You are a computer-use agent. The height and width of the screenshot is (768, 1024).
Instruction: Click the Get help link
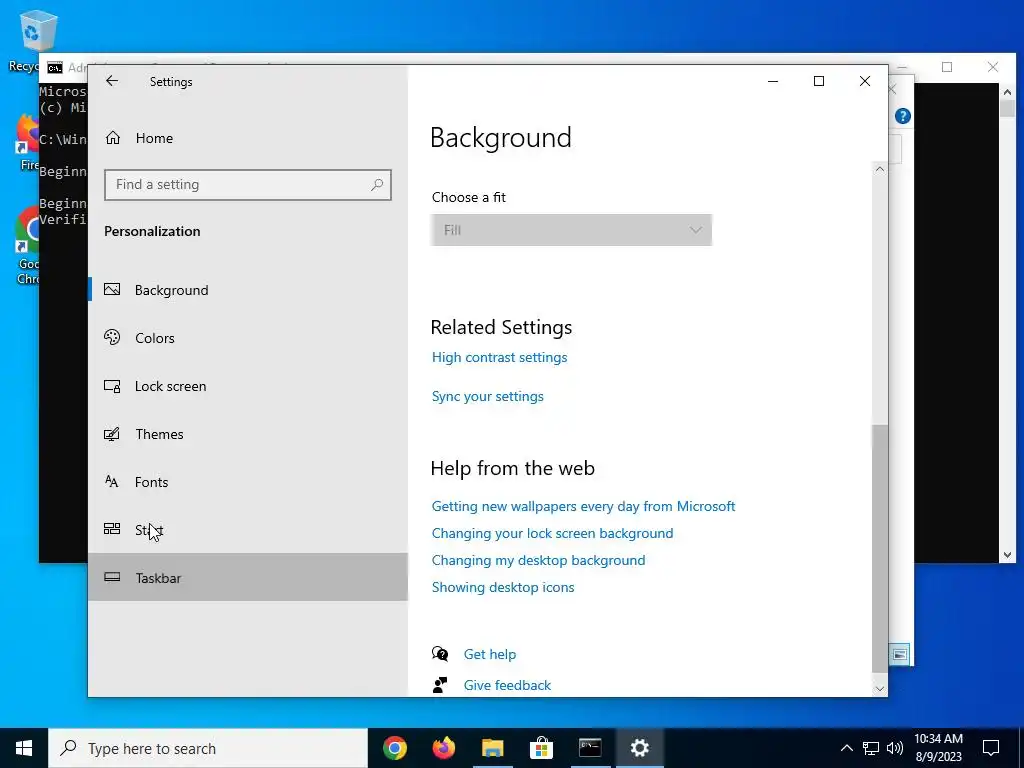click(x=489, y=654)
